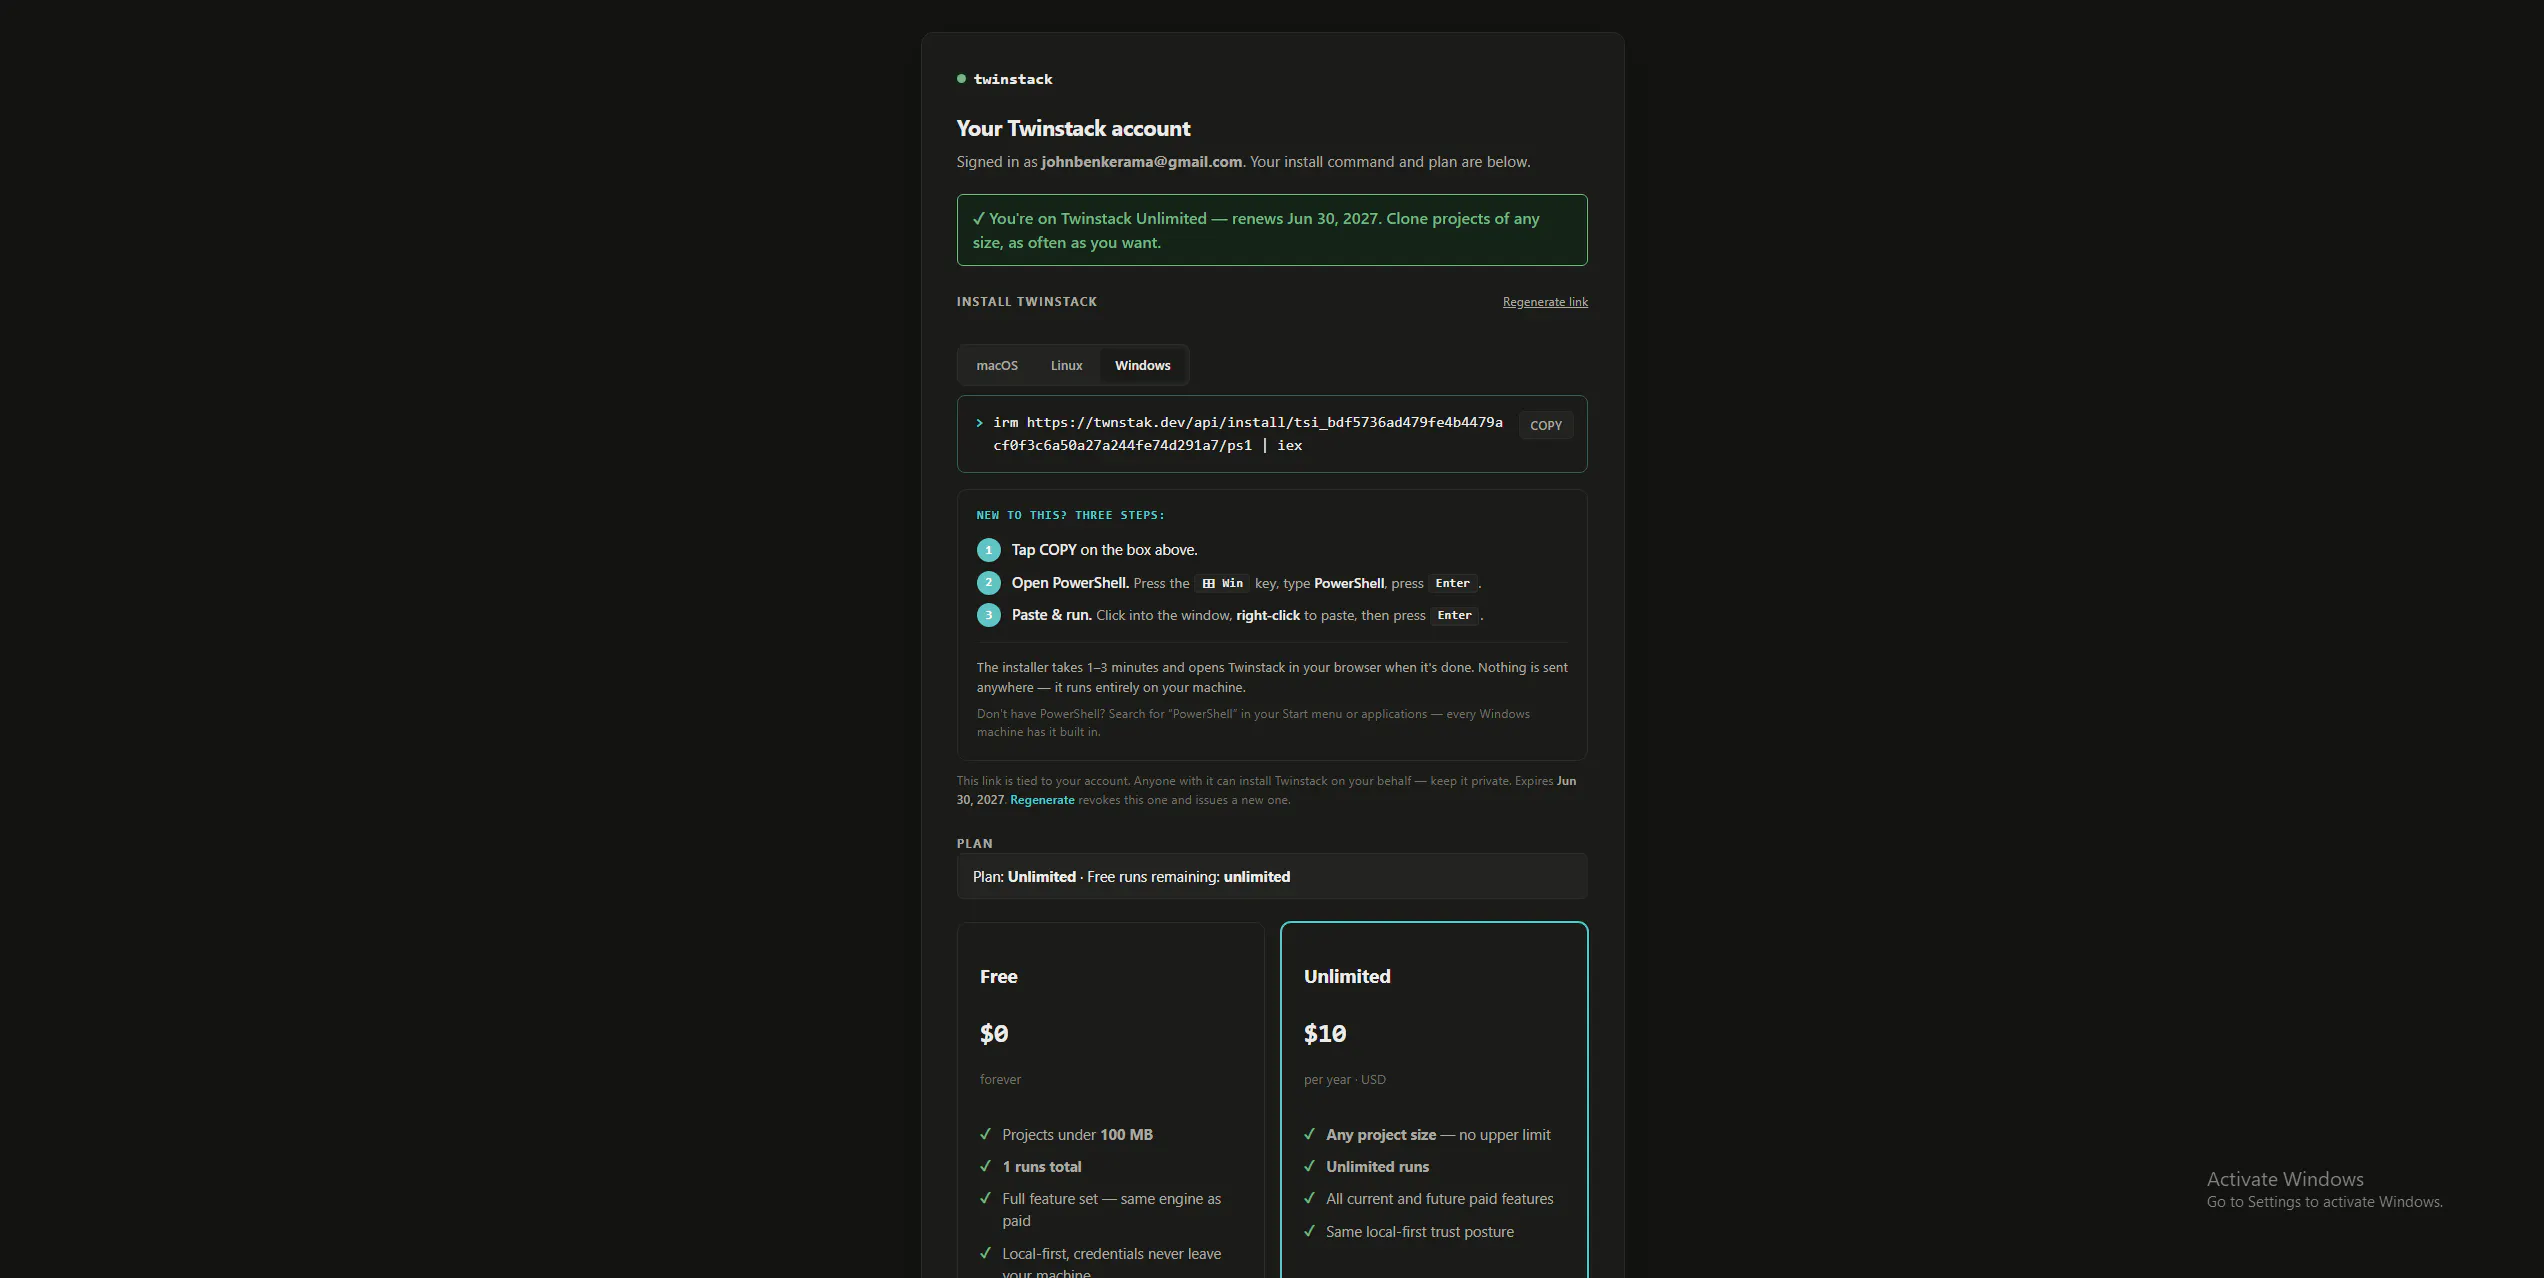Click the checkmark beside Unlimited runs

[1309, 1167]
